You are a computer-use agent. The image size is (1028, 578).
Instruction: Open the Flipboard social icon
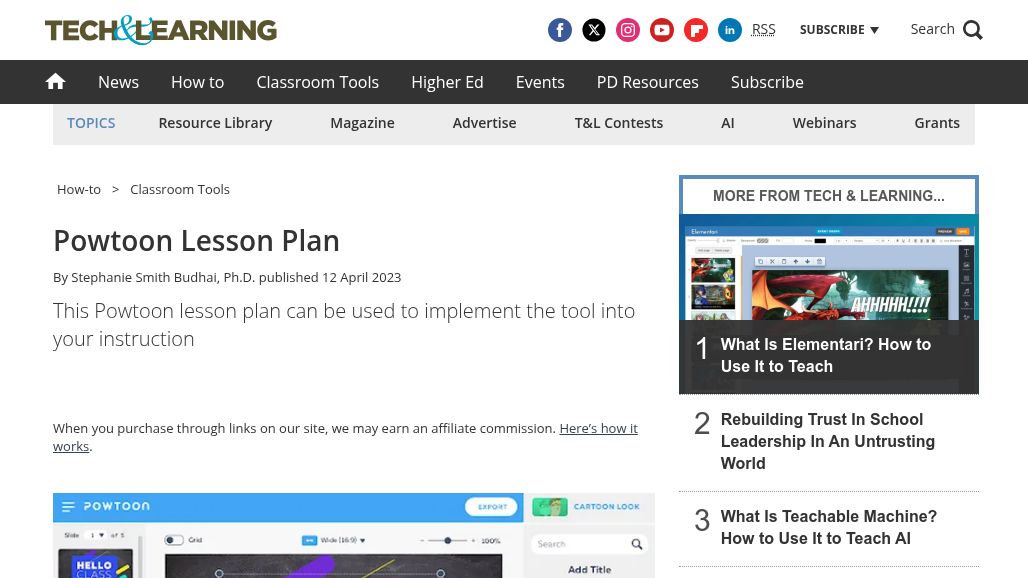point(696,30)
